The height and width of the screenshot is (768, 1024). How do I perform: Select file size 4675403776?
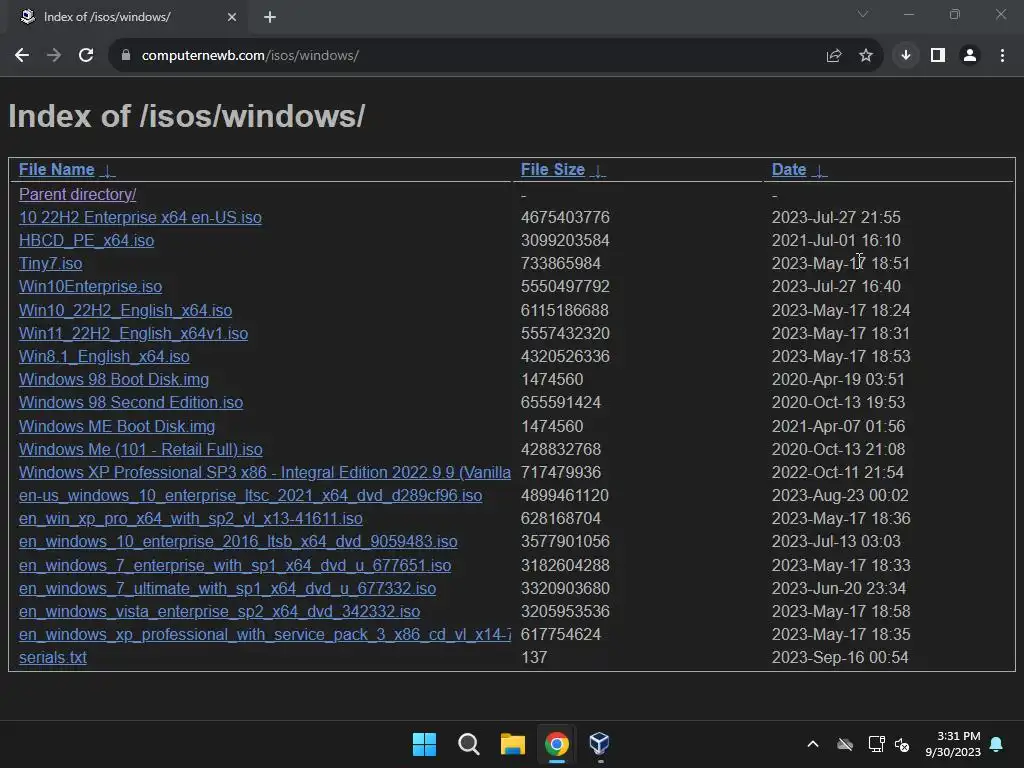pyautogui.click(x=565, y=217)
